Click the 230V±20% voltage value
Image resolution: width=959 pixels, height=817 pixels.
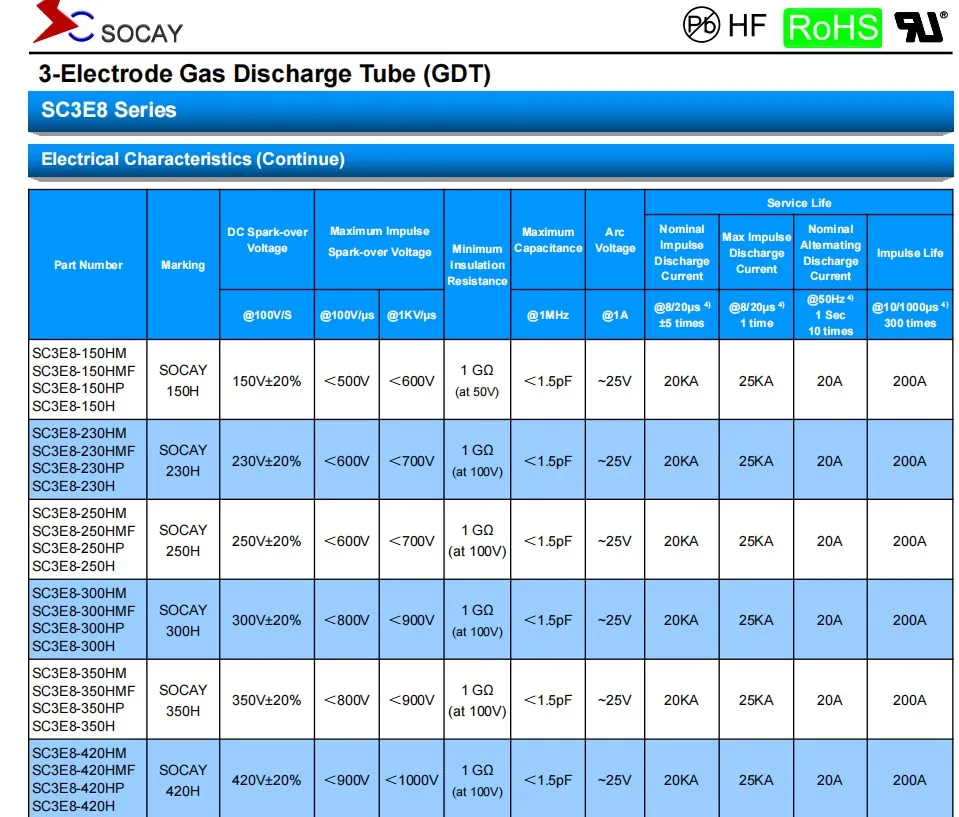(x=267, y=461)
